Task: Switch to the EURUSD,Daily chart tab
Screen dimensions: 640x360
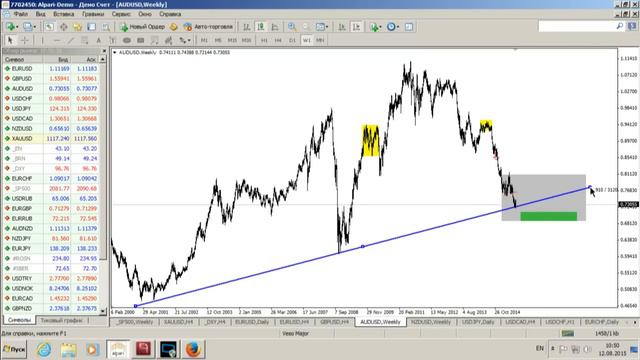Action: 252,322
